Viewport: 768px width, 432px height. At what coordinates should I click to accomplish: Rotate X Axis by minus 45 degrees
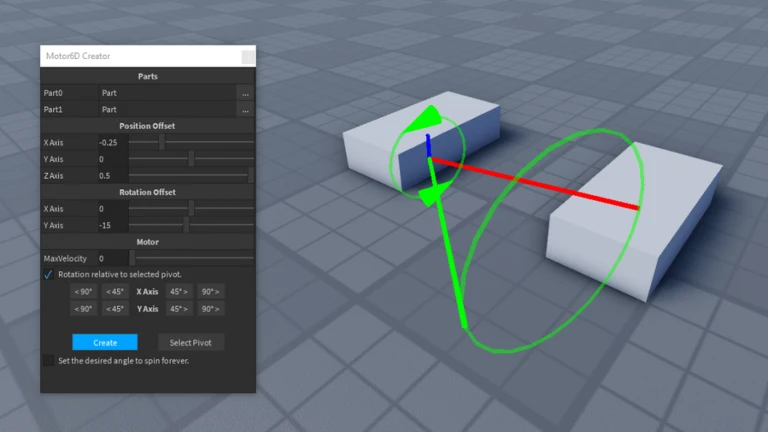coord(115,292)
